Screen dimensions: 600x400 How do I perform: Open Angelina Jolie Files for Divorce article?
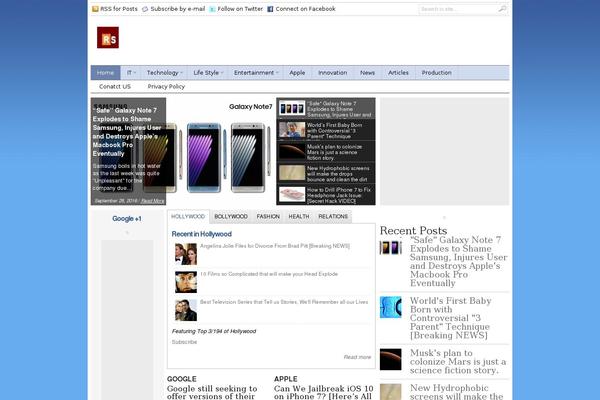pyautogui.click(x=275, y=246)
